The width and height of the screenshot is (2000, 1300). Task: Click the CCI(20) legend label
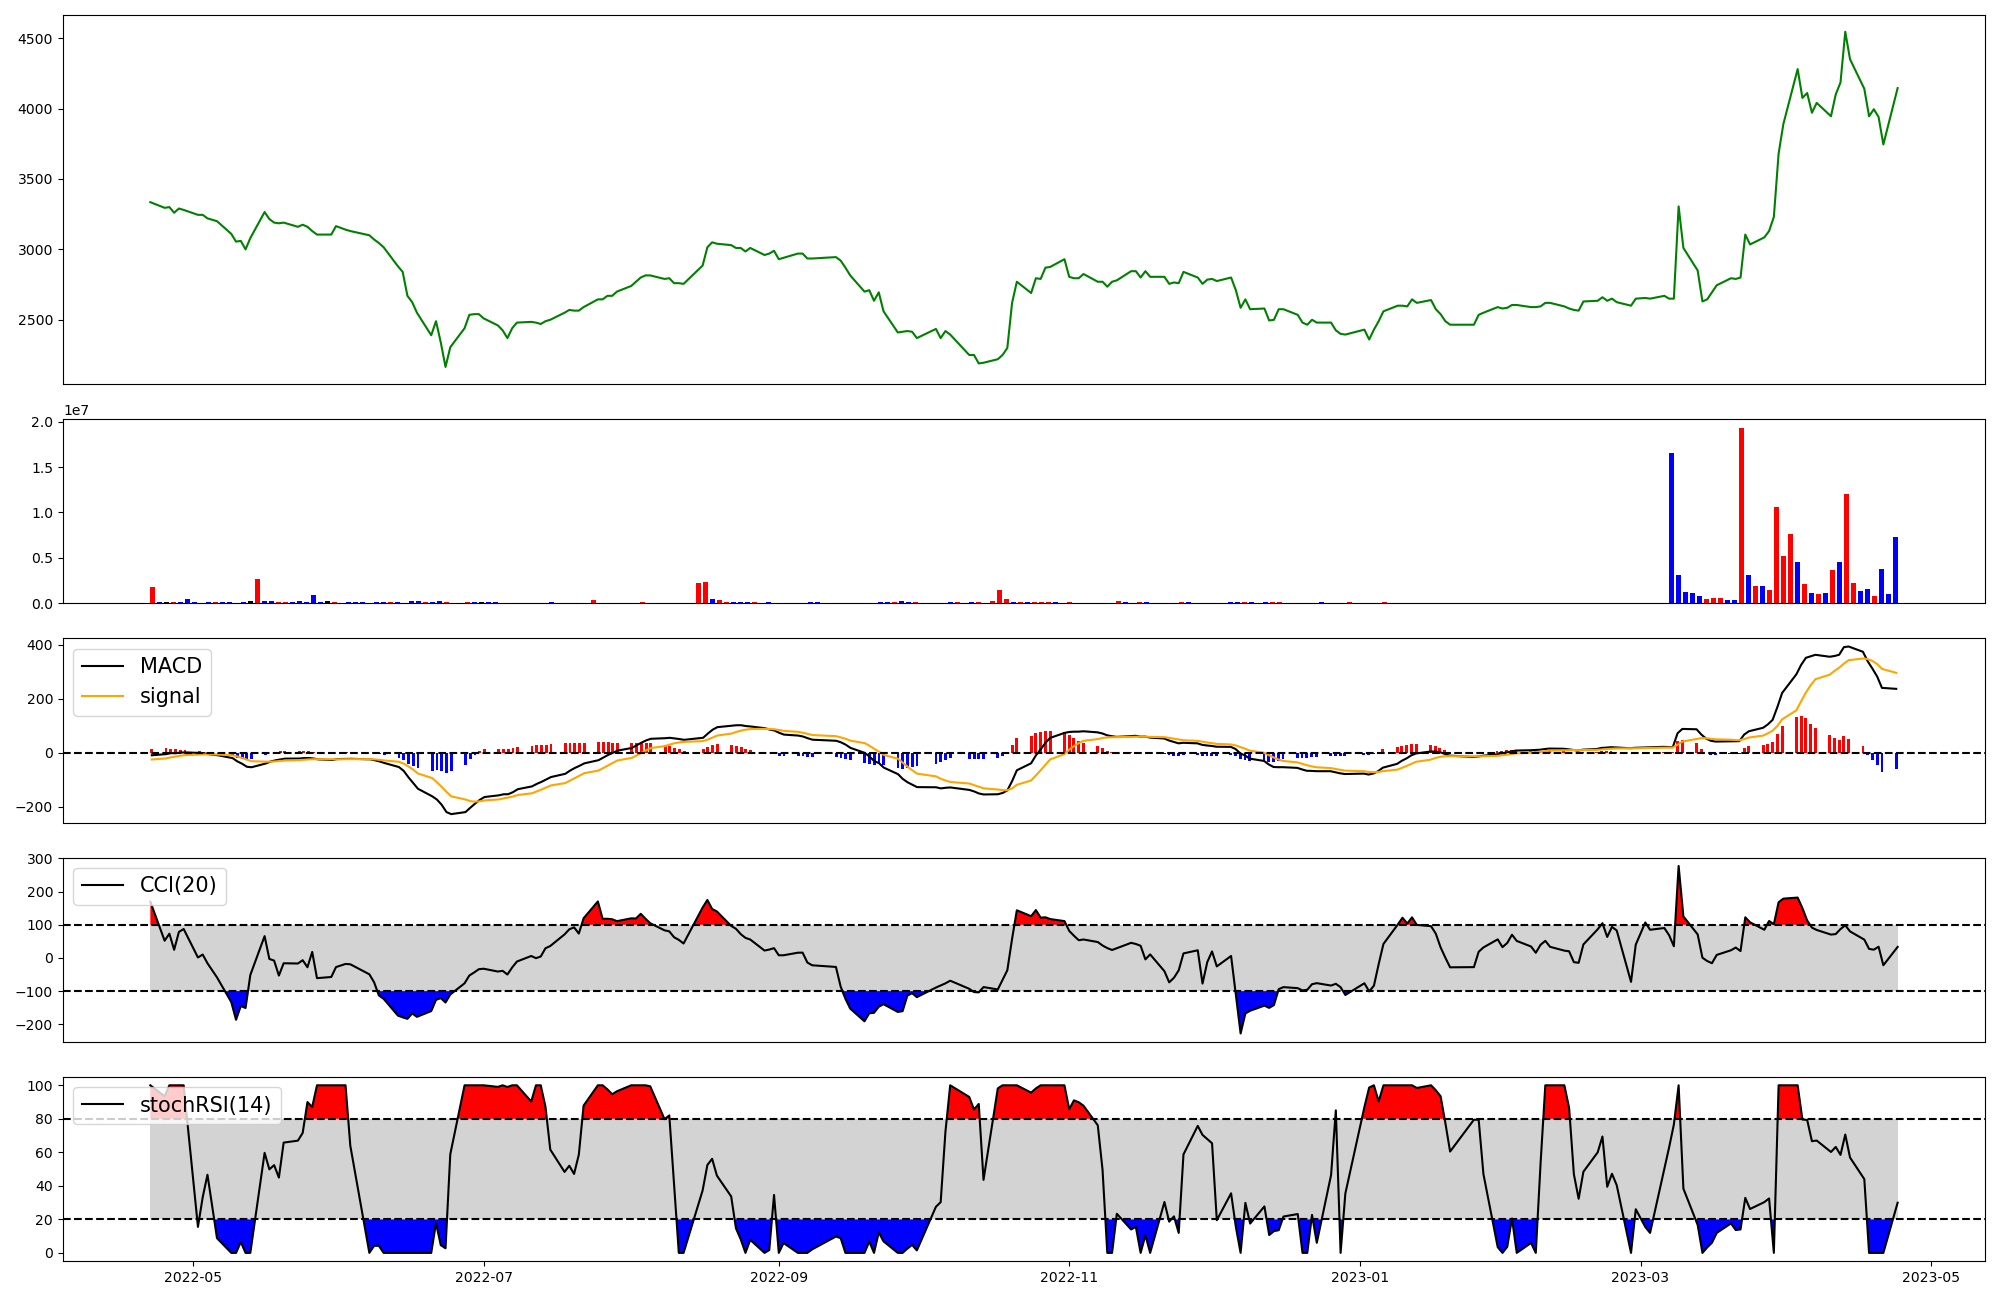(177, 885)
